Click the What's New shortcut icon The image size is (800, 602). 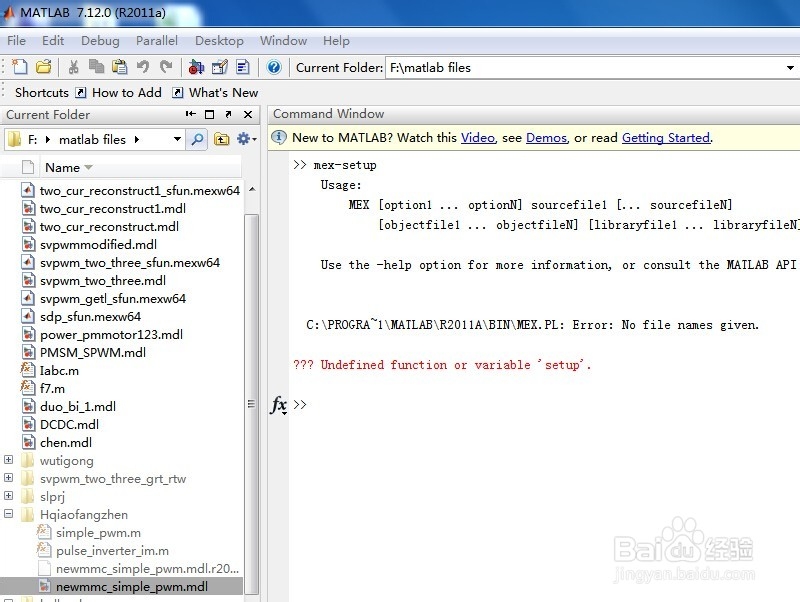[x=178, y=92]
